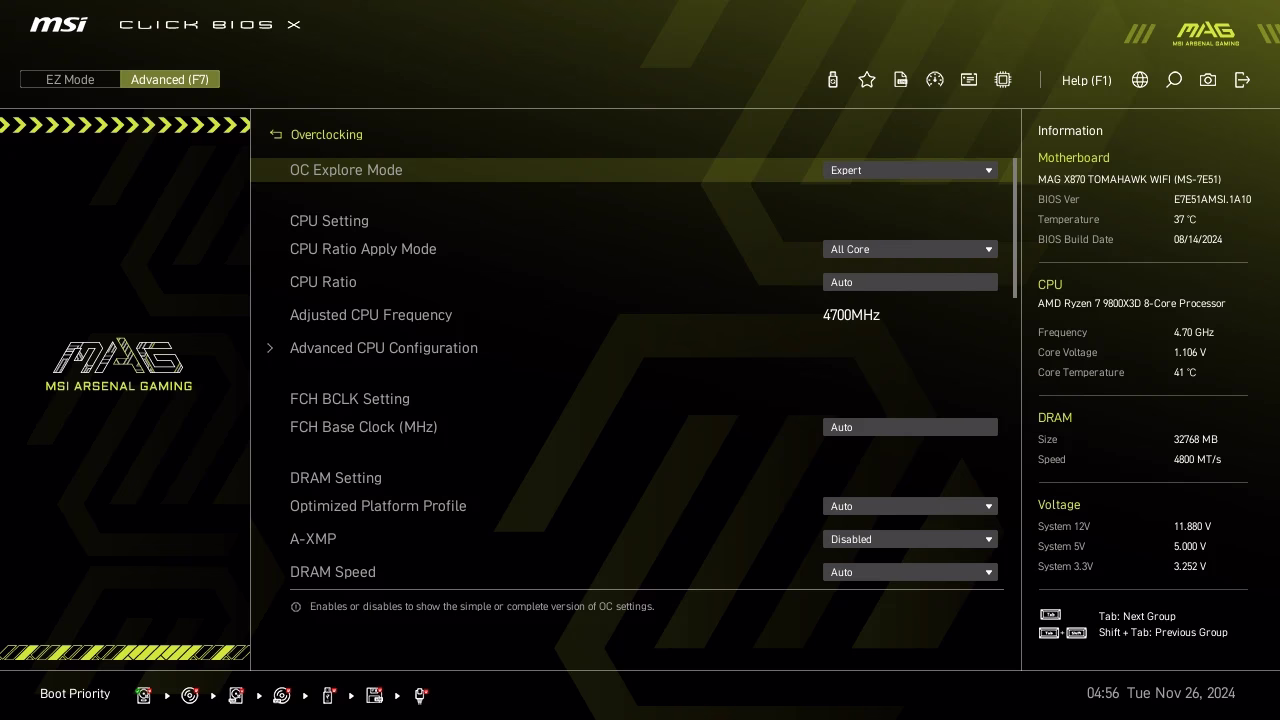Go back using the Overclocking arrow icon
Screen dimensions: 1280x720
tap(276, 134)
